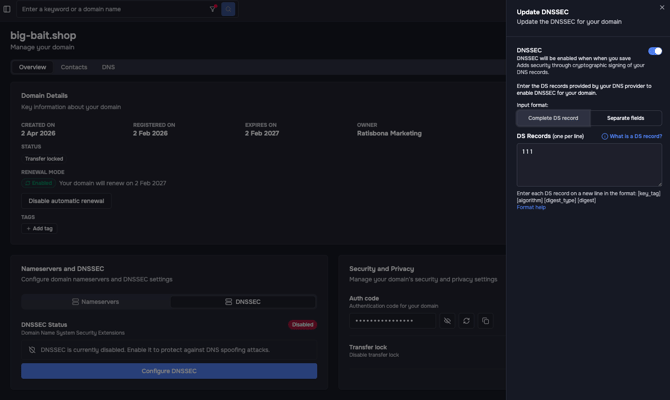
Task: Click the Ratisbona Marketing owner text
Action: point(389,133)
